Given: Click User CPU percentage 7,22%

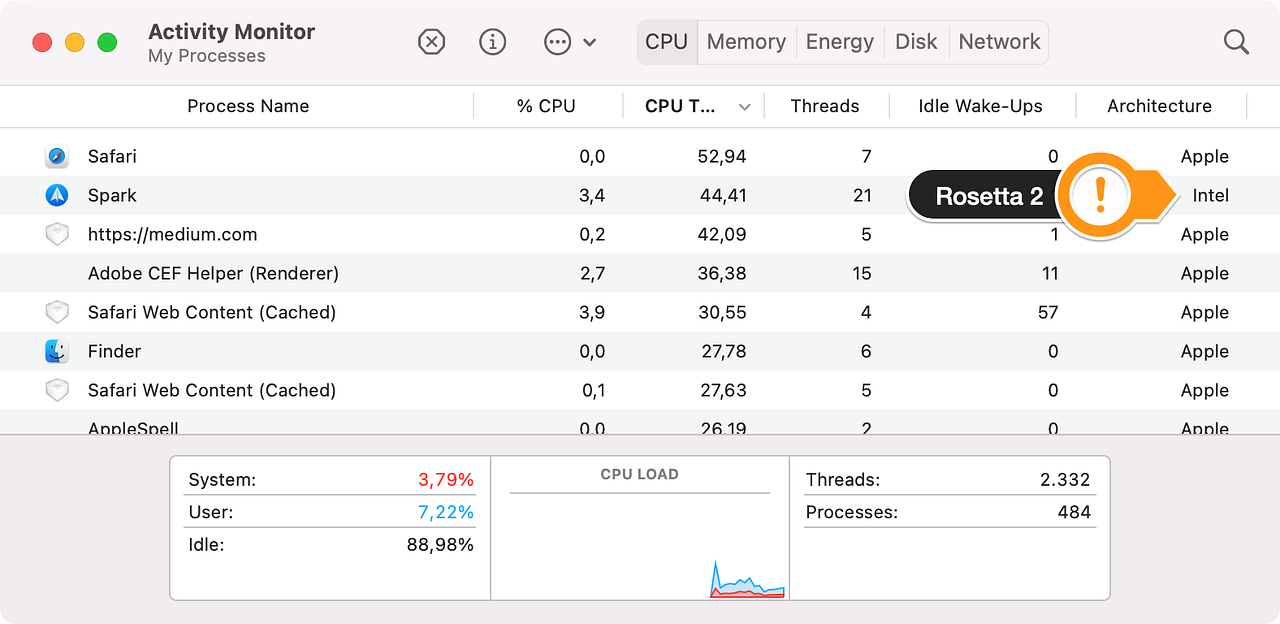Looking at the screenshot, I should point(446,513).
